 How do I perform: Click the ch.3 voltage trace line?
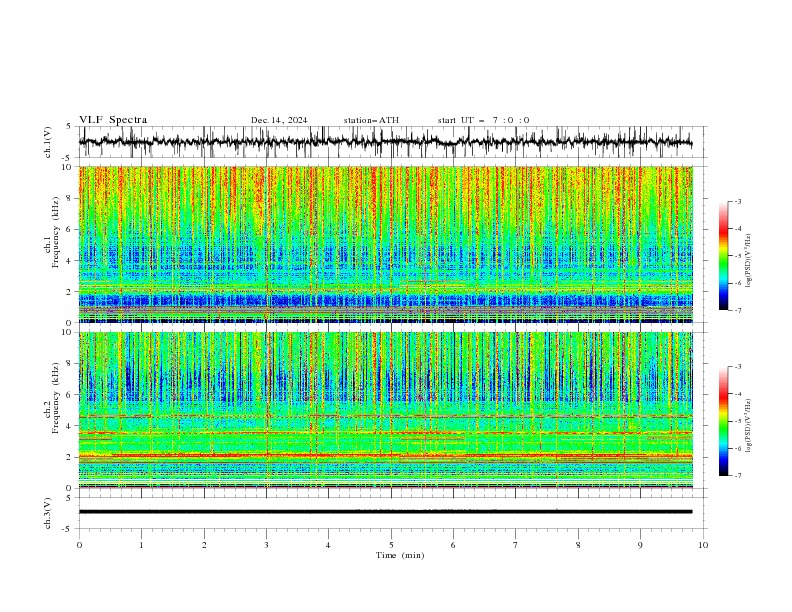click(x=385, y=512)
